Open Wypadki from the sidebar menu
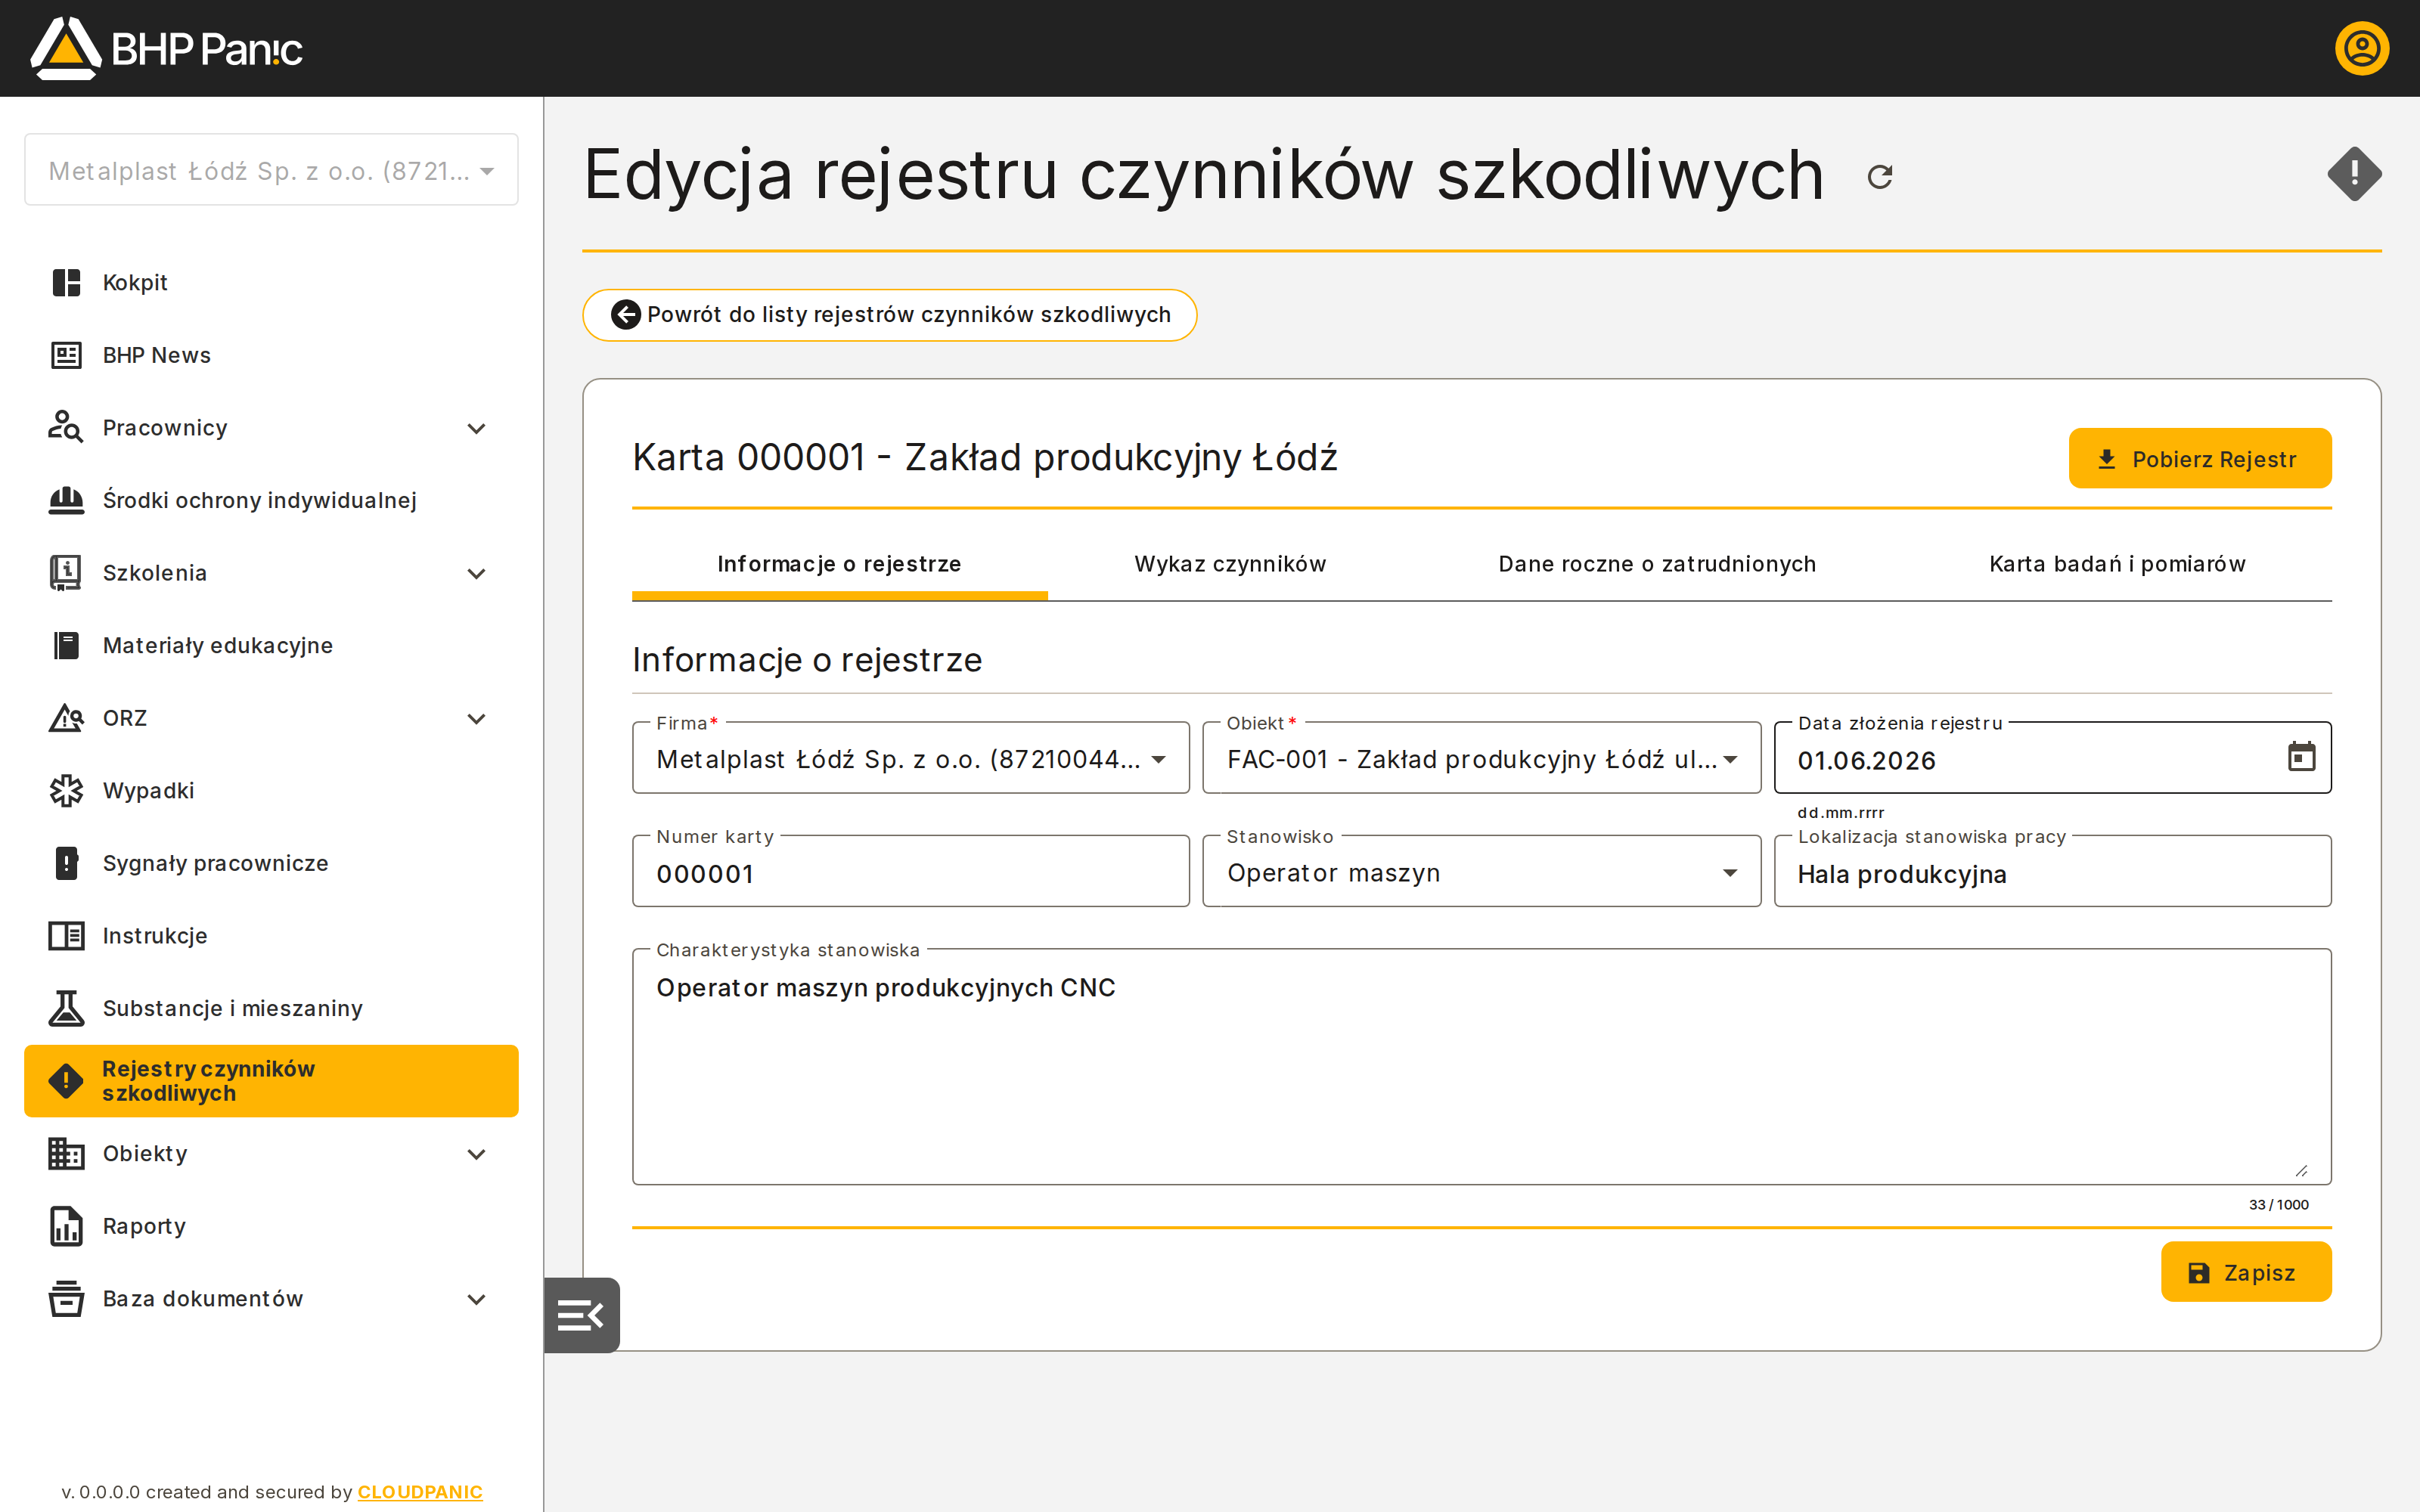Screen dimensions: 2420x1512 (271, 791)
